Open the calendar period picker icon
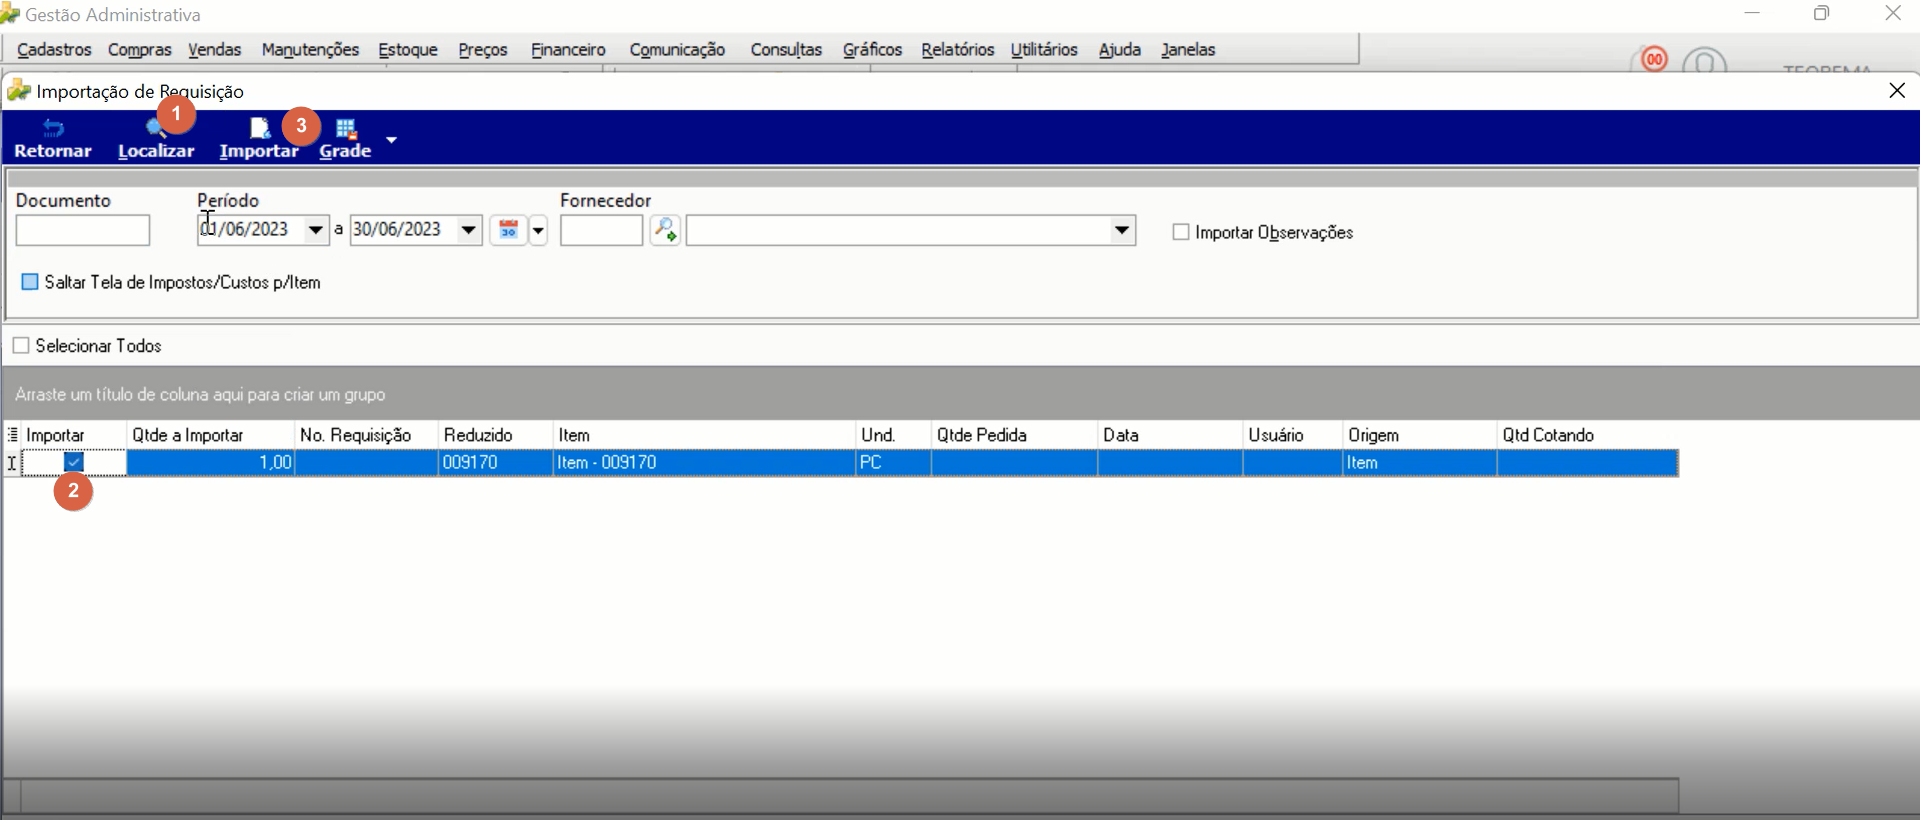Screen dimensions: 1920x820 coord(508,230)
